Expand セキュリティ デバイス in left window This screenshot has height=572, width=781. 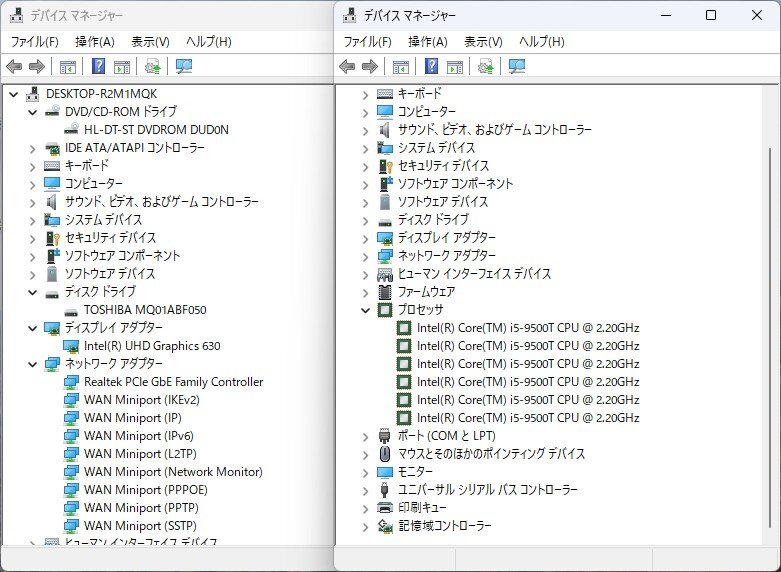32,239
